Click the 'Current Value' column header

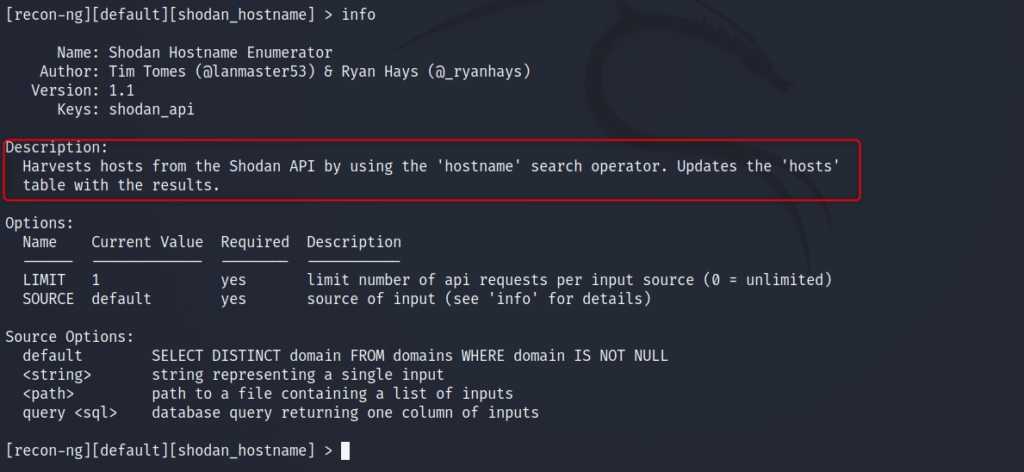147,242
